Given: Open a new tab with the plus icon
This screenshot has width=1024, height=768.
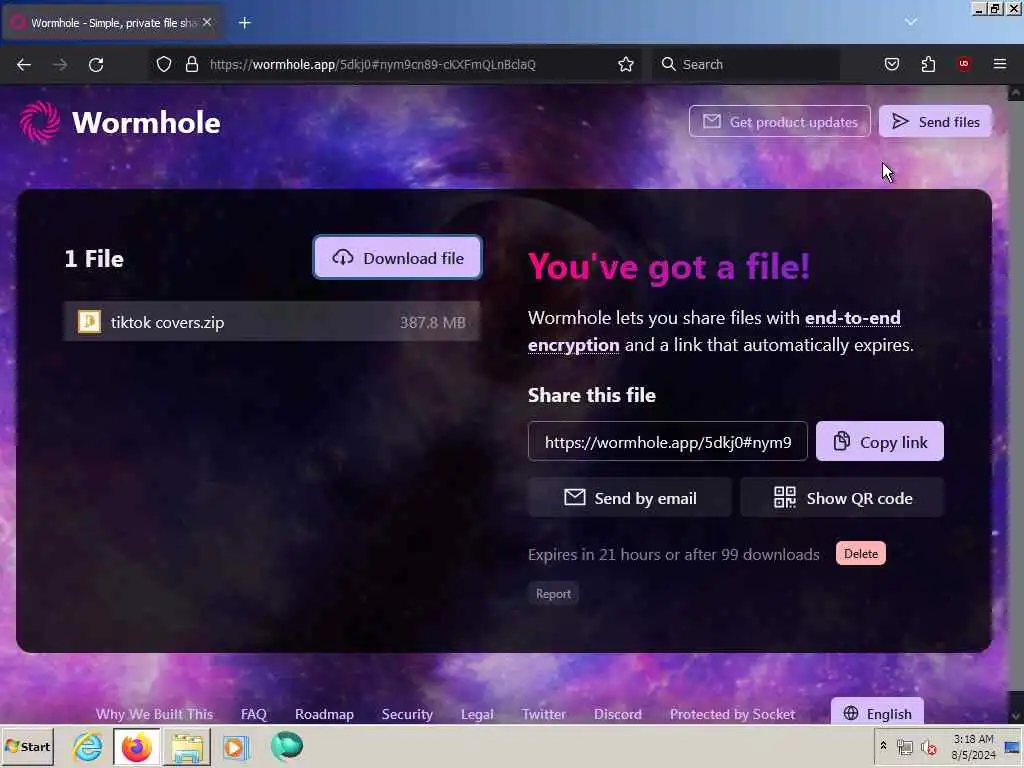Looking at the screenshot, I should click(245, 23).
